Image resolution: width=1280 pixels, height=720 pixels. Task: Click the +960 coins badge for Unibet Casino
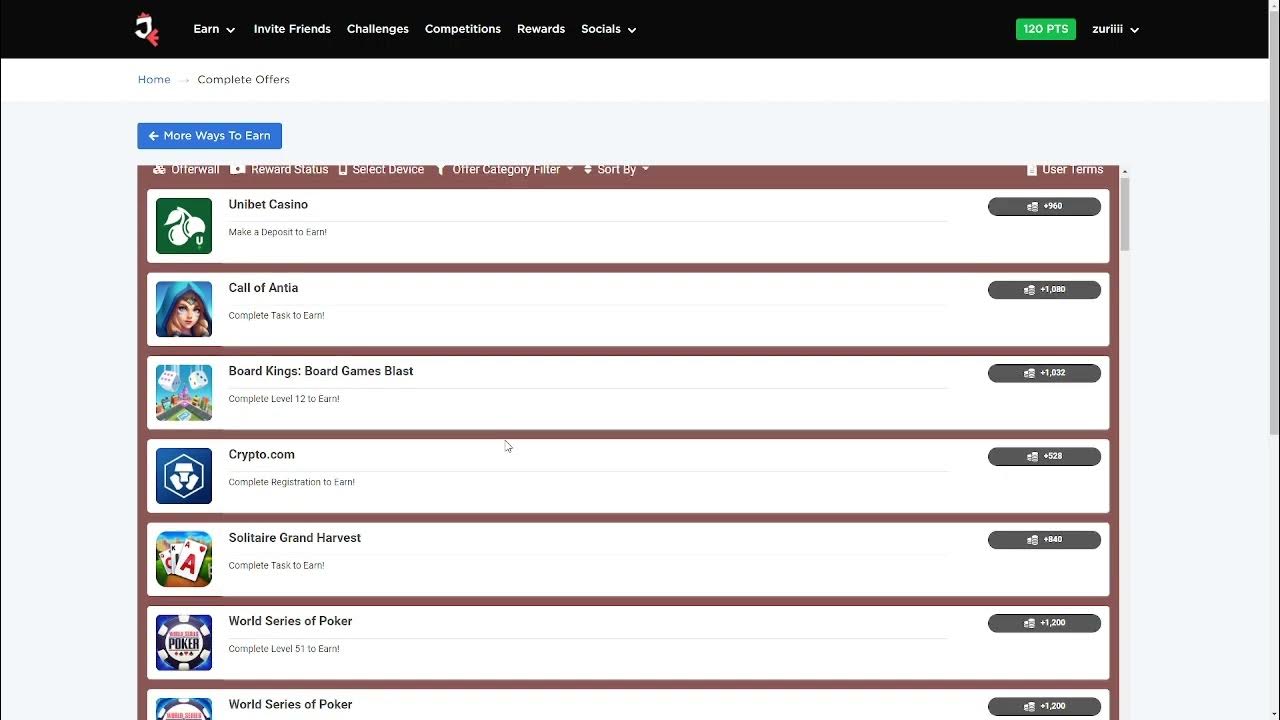coord(1044,206)
